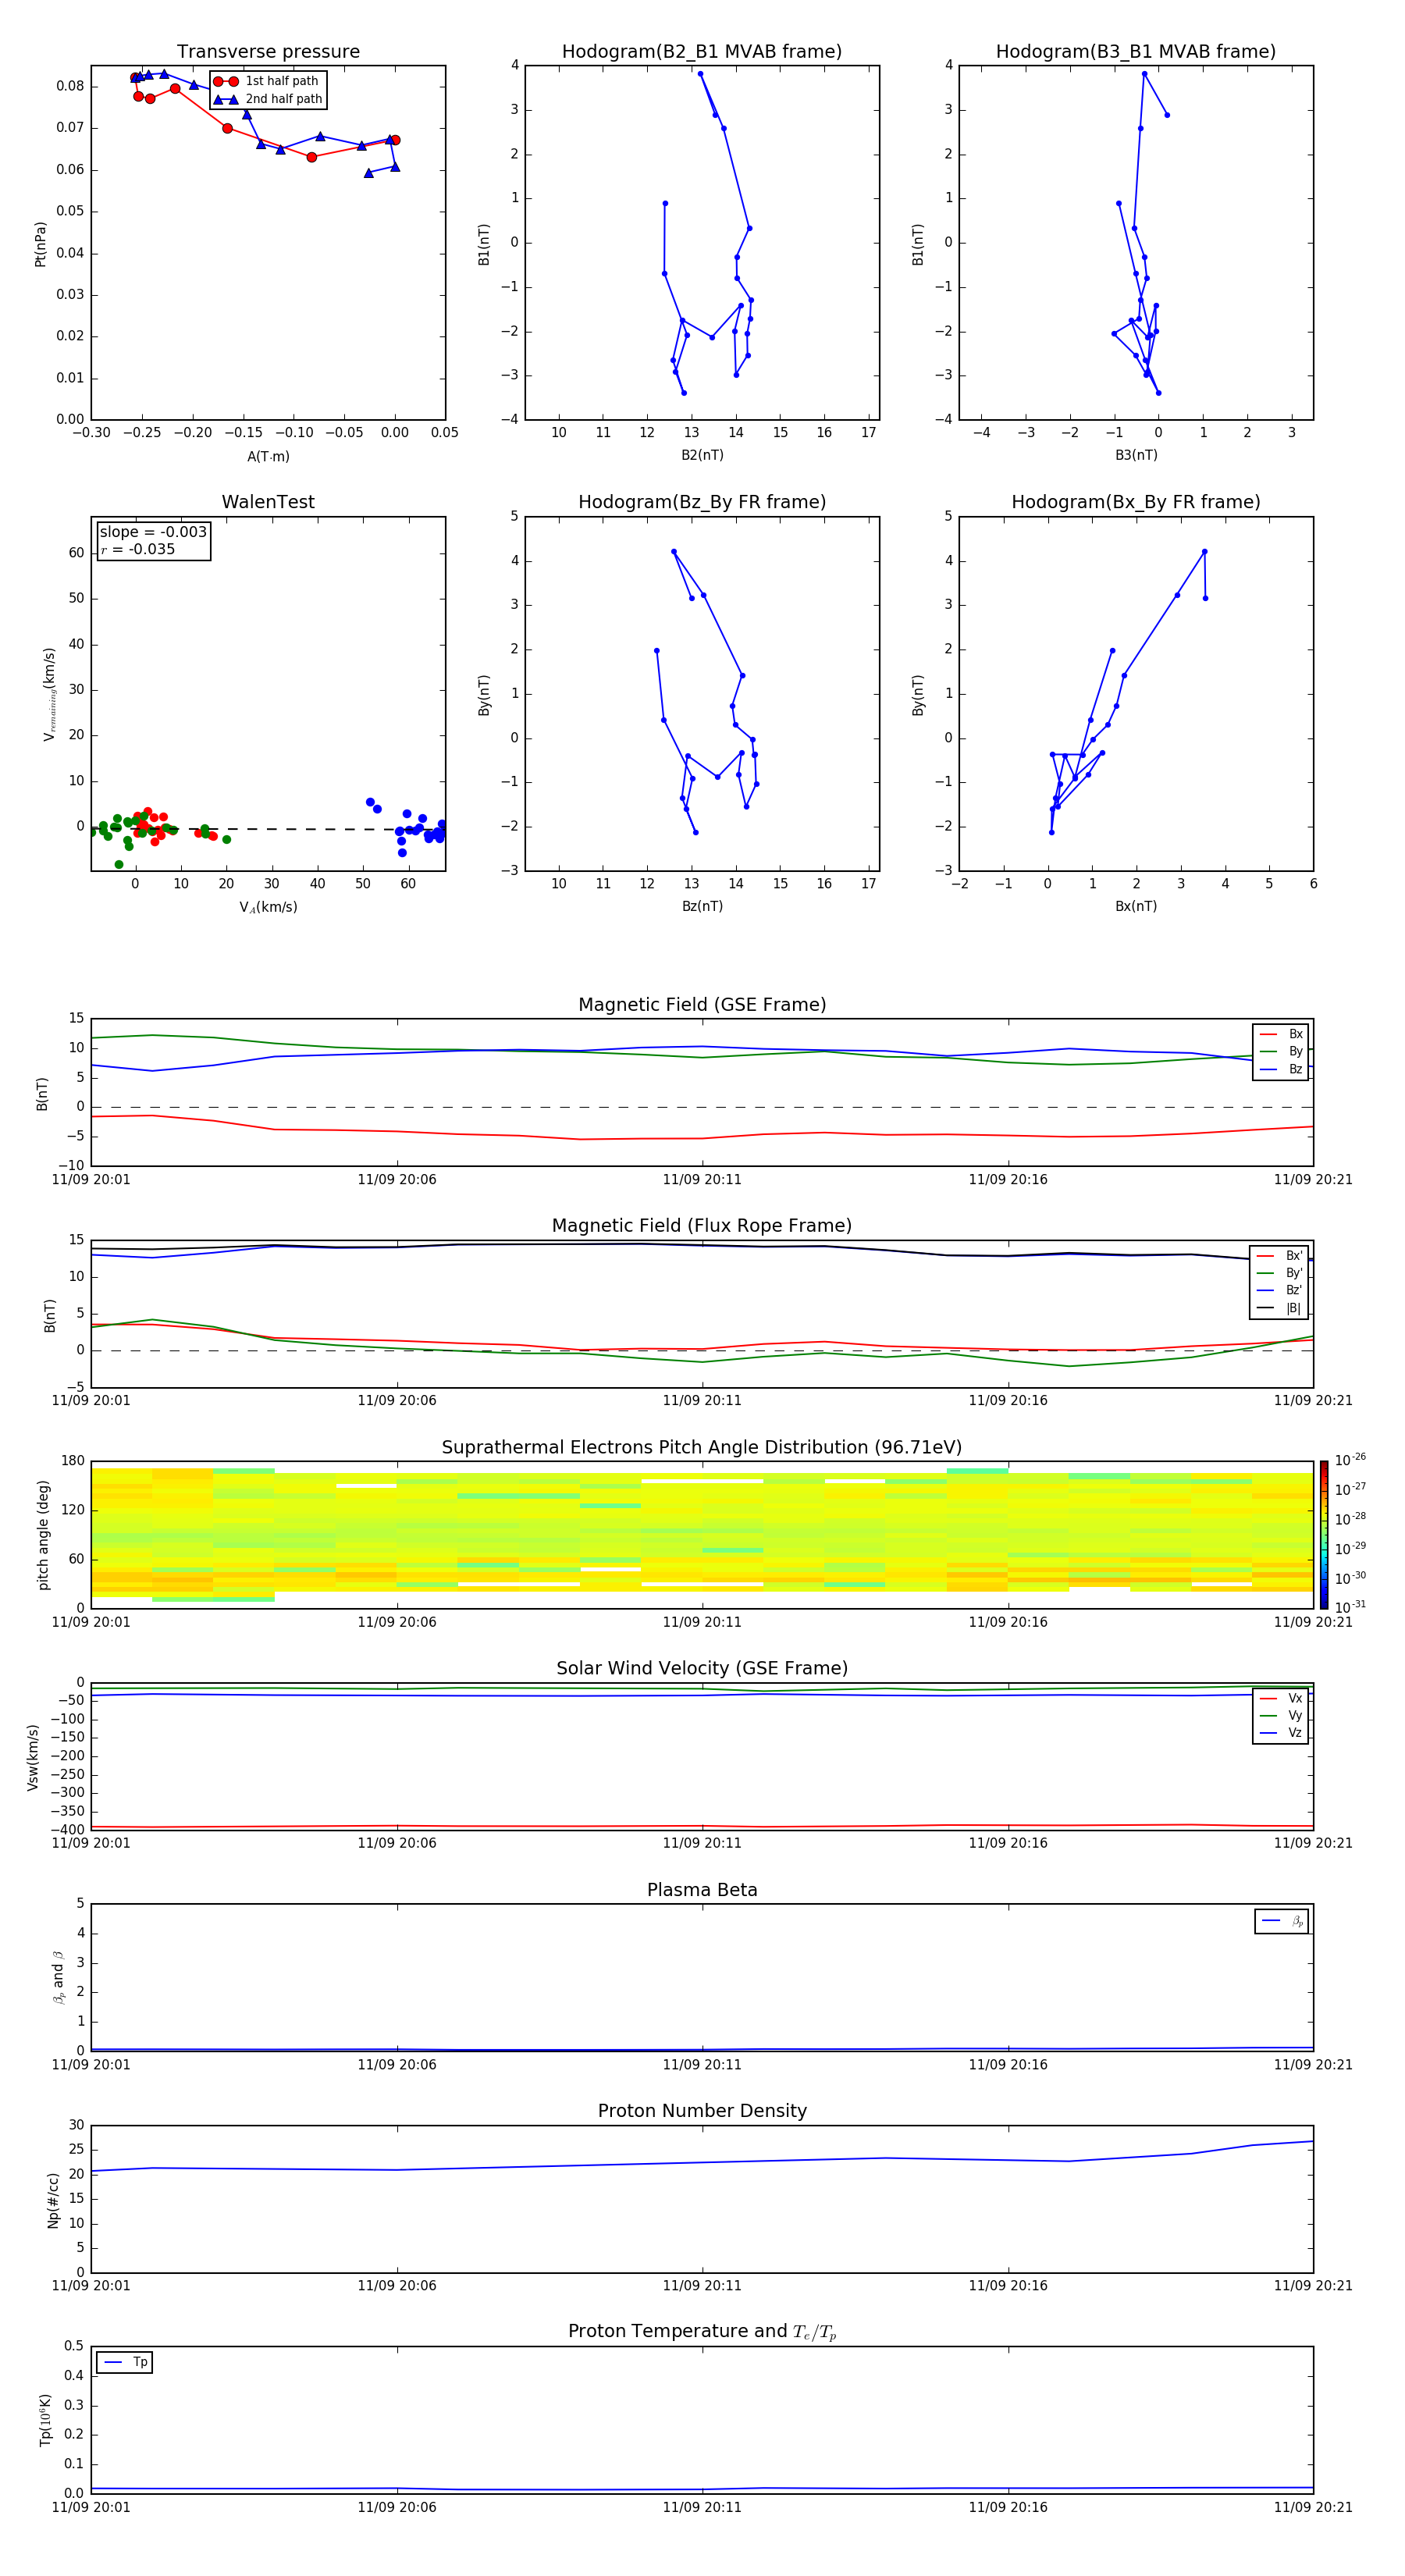Image resolution: width=1405 pixels, height=2576 pixels.
Task: Click the 'Vsw(km/s)' axis label
Action: (x=33, y=1756)
